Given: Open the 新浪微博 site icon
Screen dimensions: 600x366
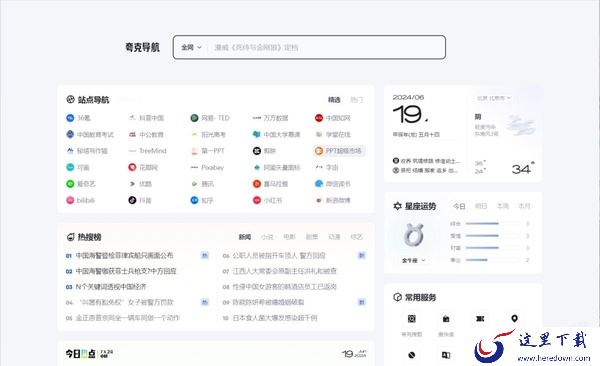Looking at the screenshot, I should (x=319, y=200).
